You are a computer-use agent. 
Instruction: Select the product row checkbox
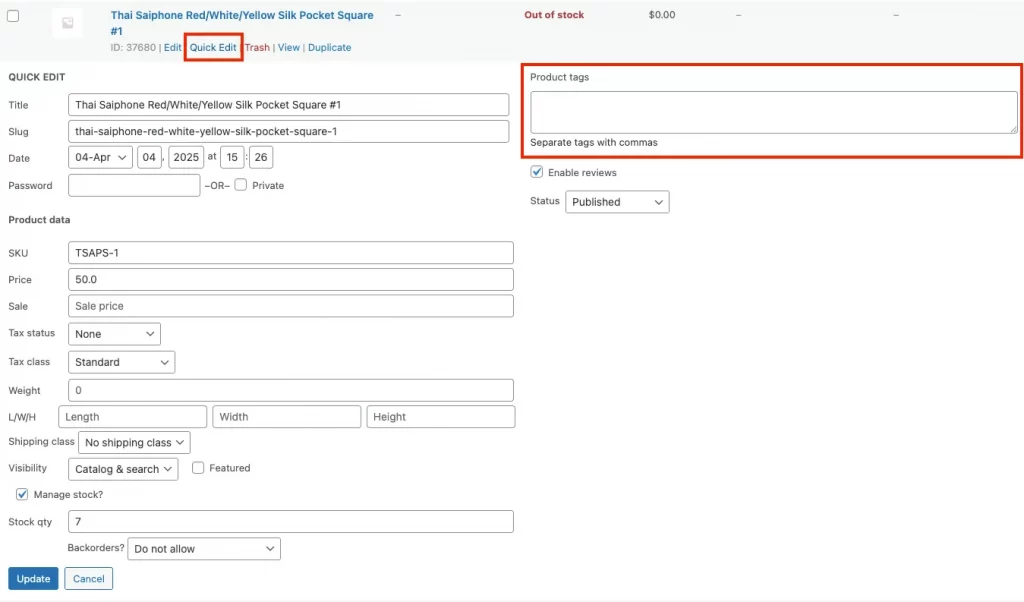coord(13,16)
